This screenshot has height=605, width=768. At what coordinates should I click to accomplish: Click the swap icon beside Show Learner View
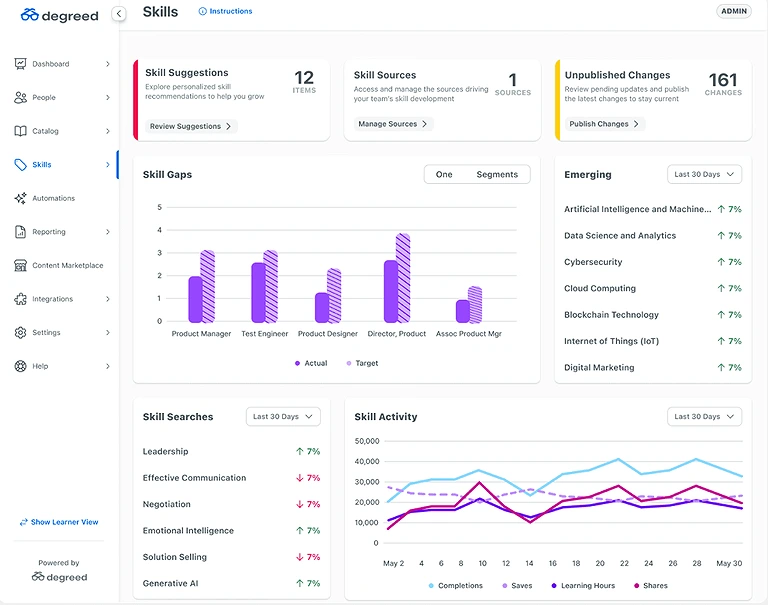coord(23,522)
